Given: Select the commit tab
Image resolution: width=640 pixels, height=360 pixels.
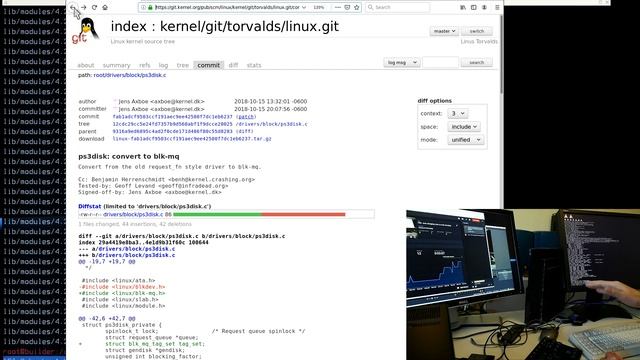Looking at the screenshot, I should pyautogui.click(x=209, y=65).
